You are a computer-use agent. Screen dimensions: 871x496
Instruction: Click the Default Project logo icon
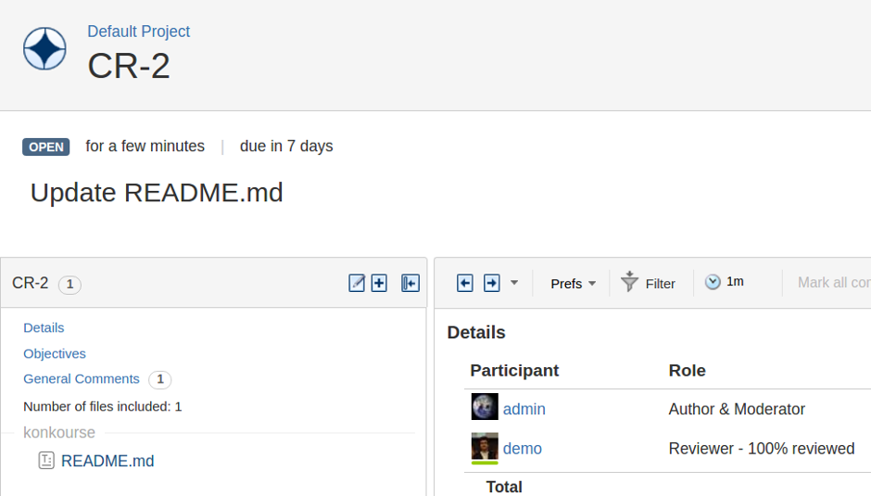(x=45, y=49)
